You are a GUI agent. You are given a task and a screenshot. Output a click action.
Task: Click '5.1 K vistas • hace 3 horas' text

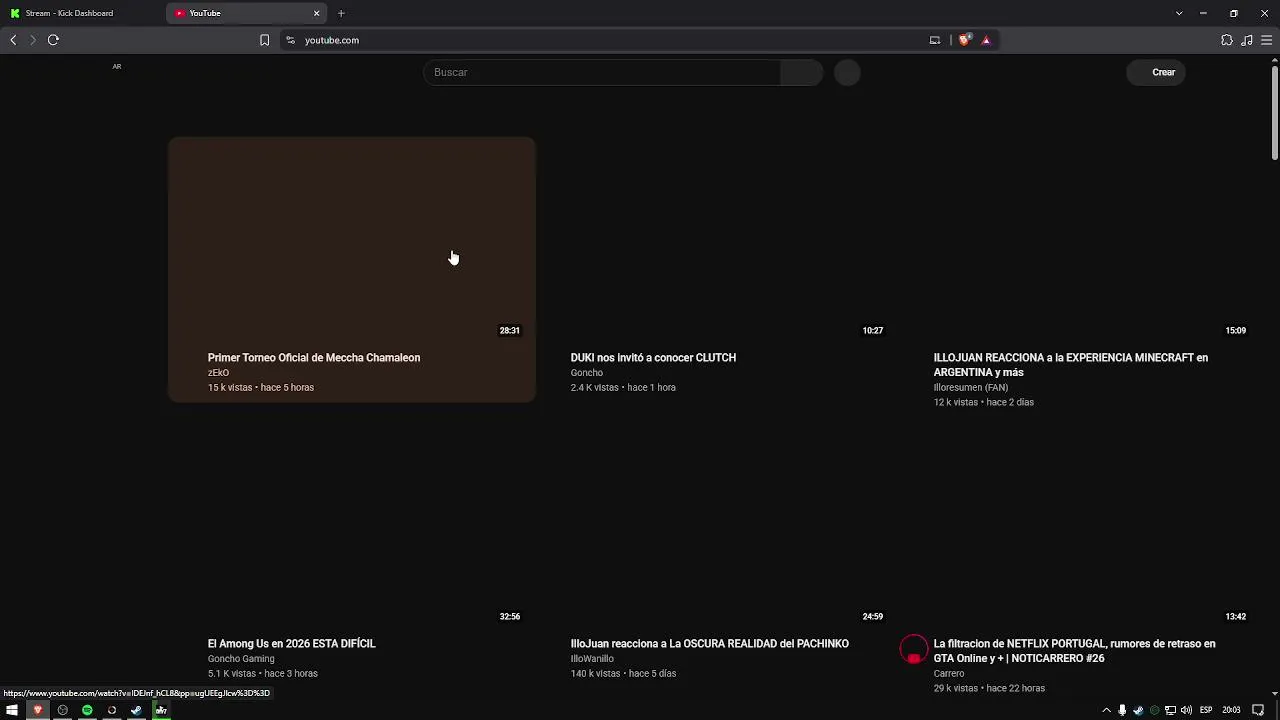click(x=263, y=674)
